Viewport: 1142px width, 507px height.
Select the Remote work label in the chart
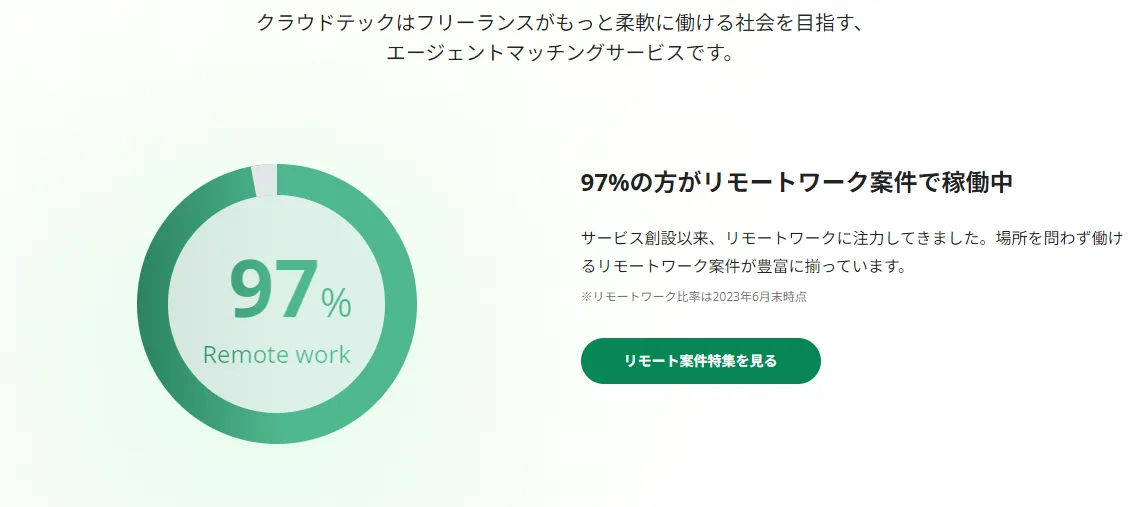coord(276,355)
